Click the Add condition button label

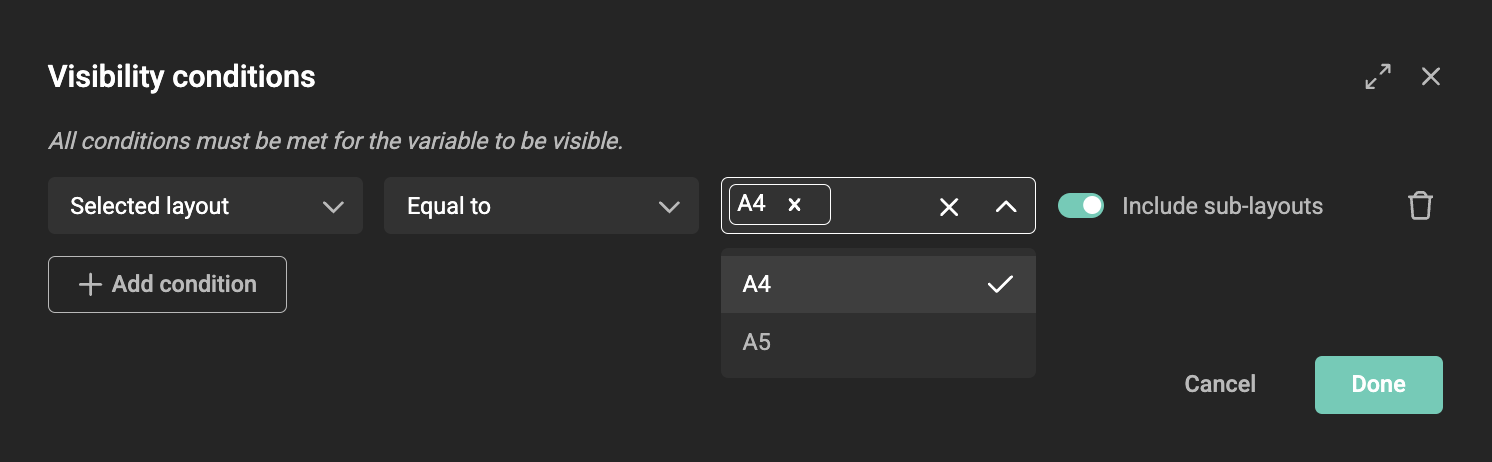(184, 285)
